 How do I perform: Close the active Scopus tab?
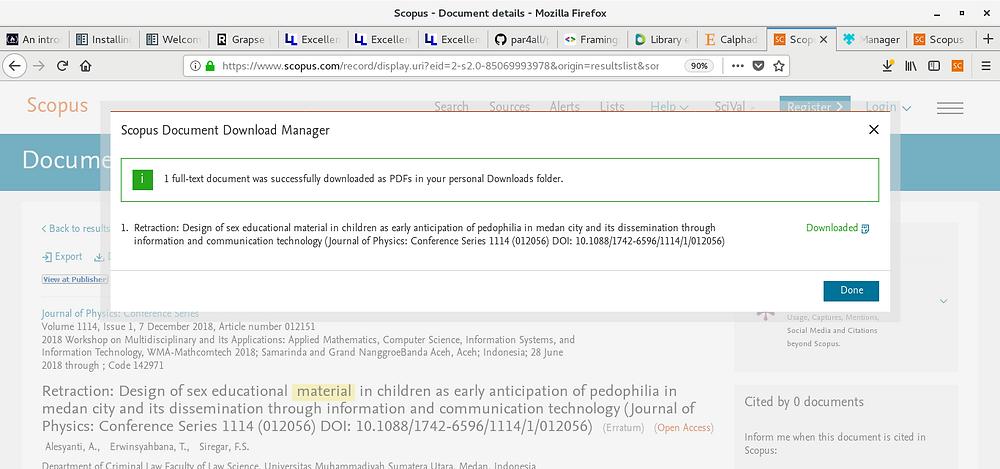click(x=823, y=40)
